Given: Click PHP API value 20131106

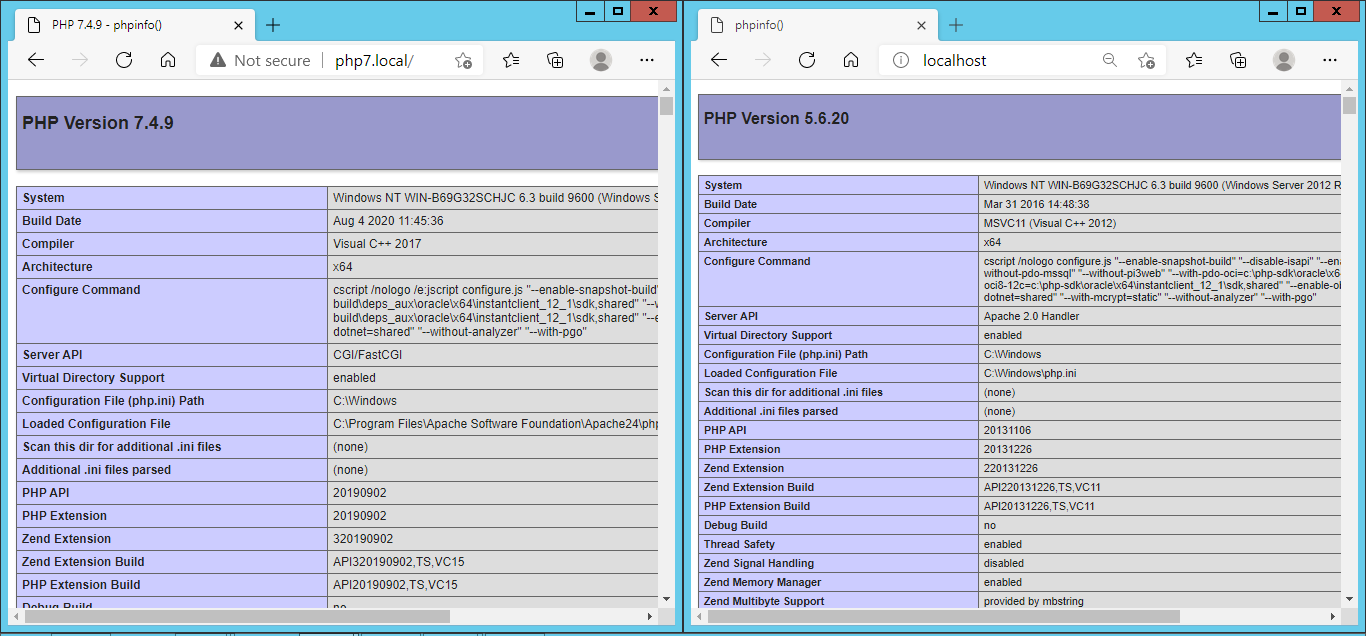Looking at the screenshot, I should point(1007,430).
